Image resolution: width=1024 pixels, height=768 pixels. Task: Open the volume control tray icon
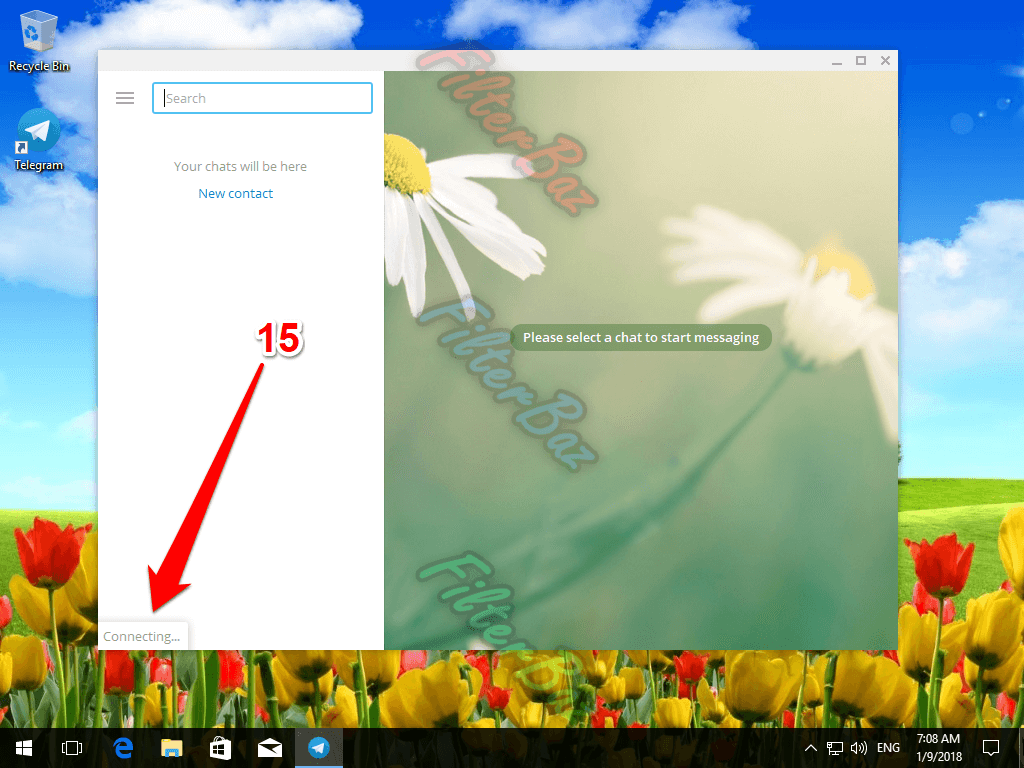tap(858, 747)
